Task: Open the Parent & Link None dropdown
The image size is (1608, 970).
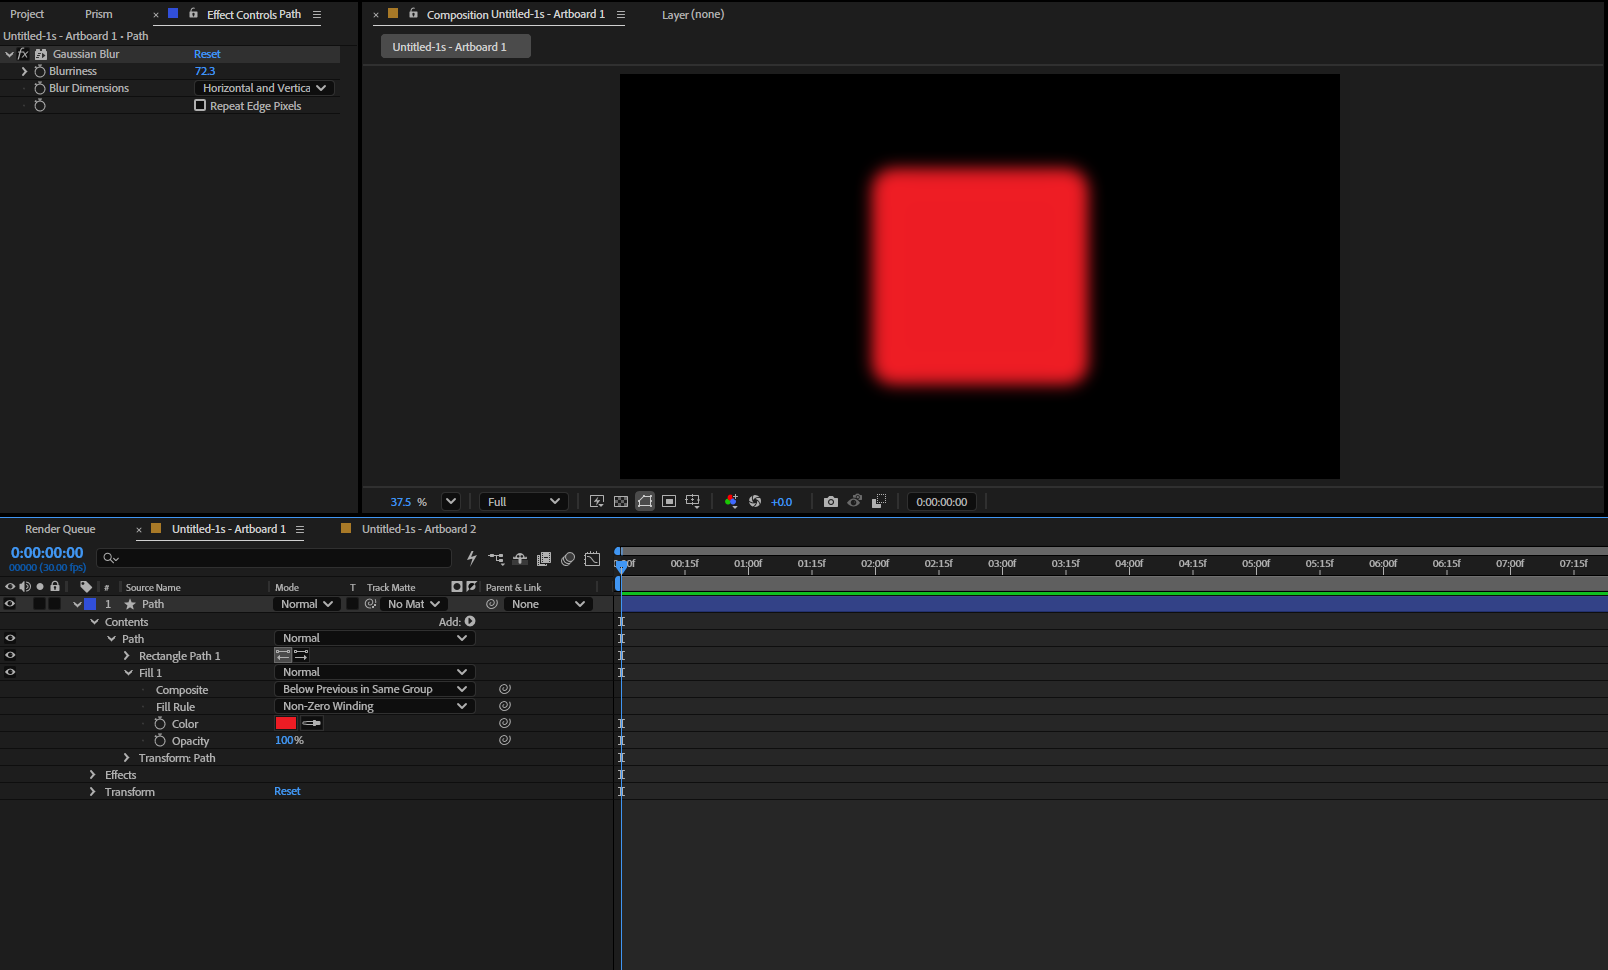Action: click(548, 604)
